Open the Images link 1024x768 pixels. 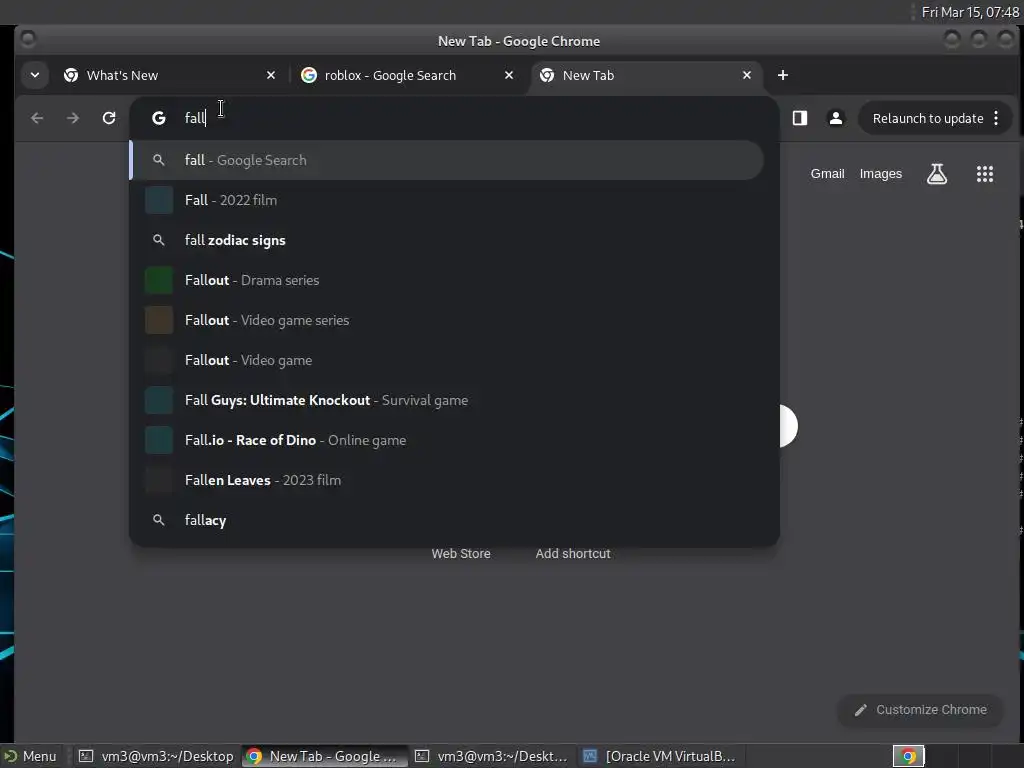coord(880,174)
